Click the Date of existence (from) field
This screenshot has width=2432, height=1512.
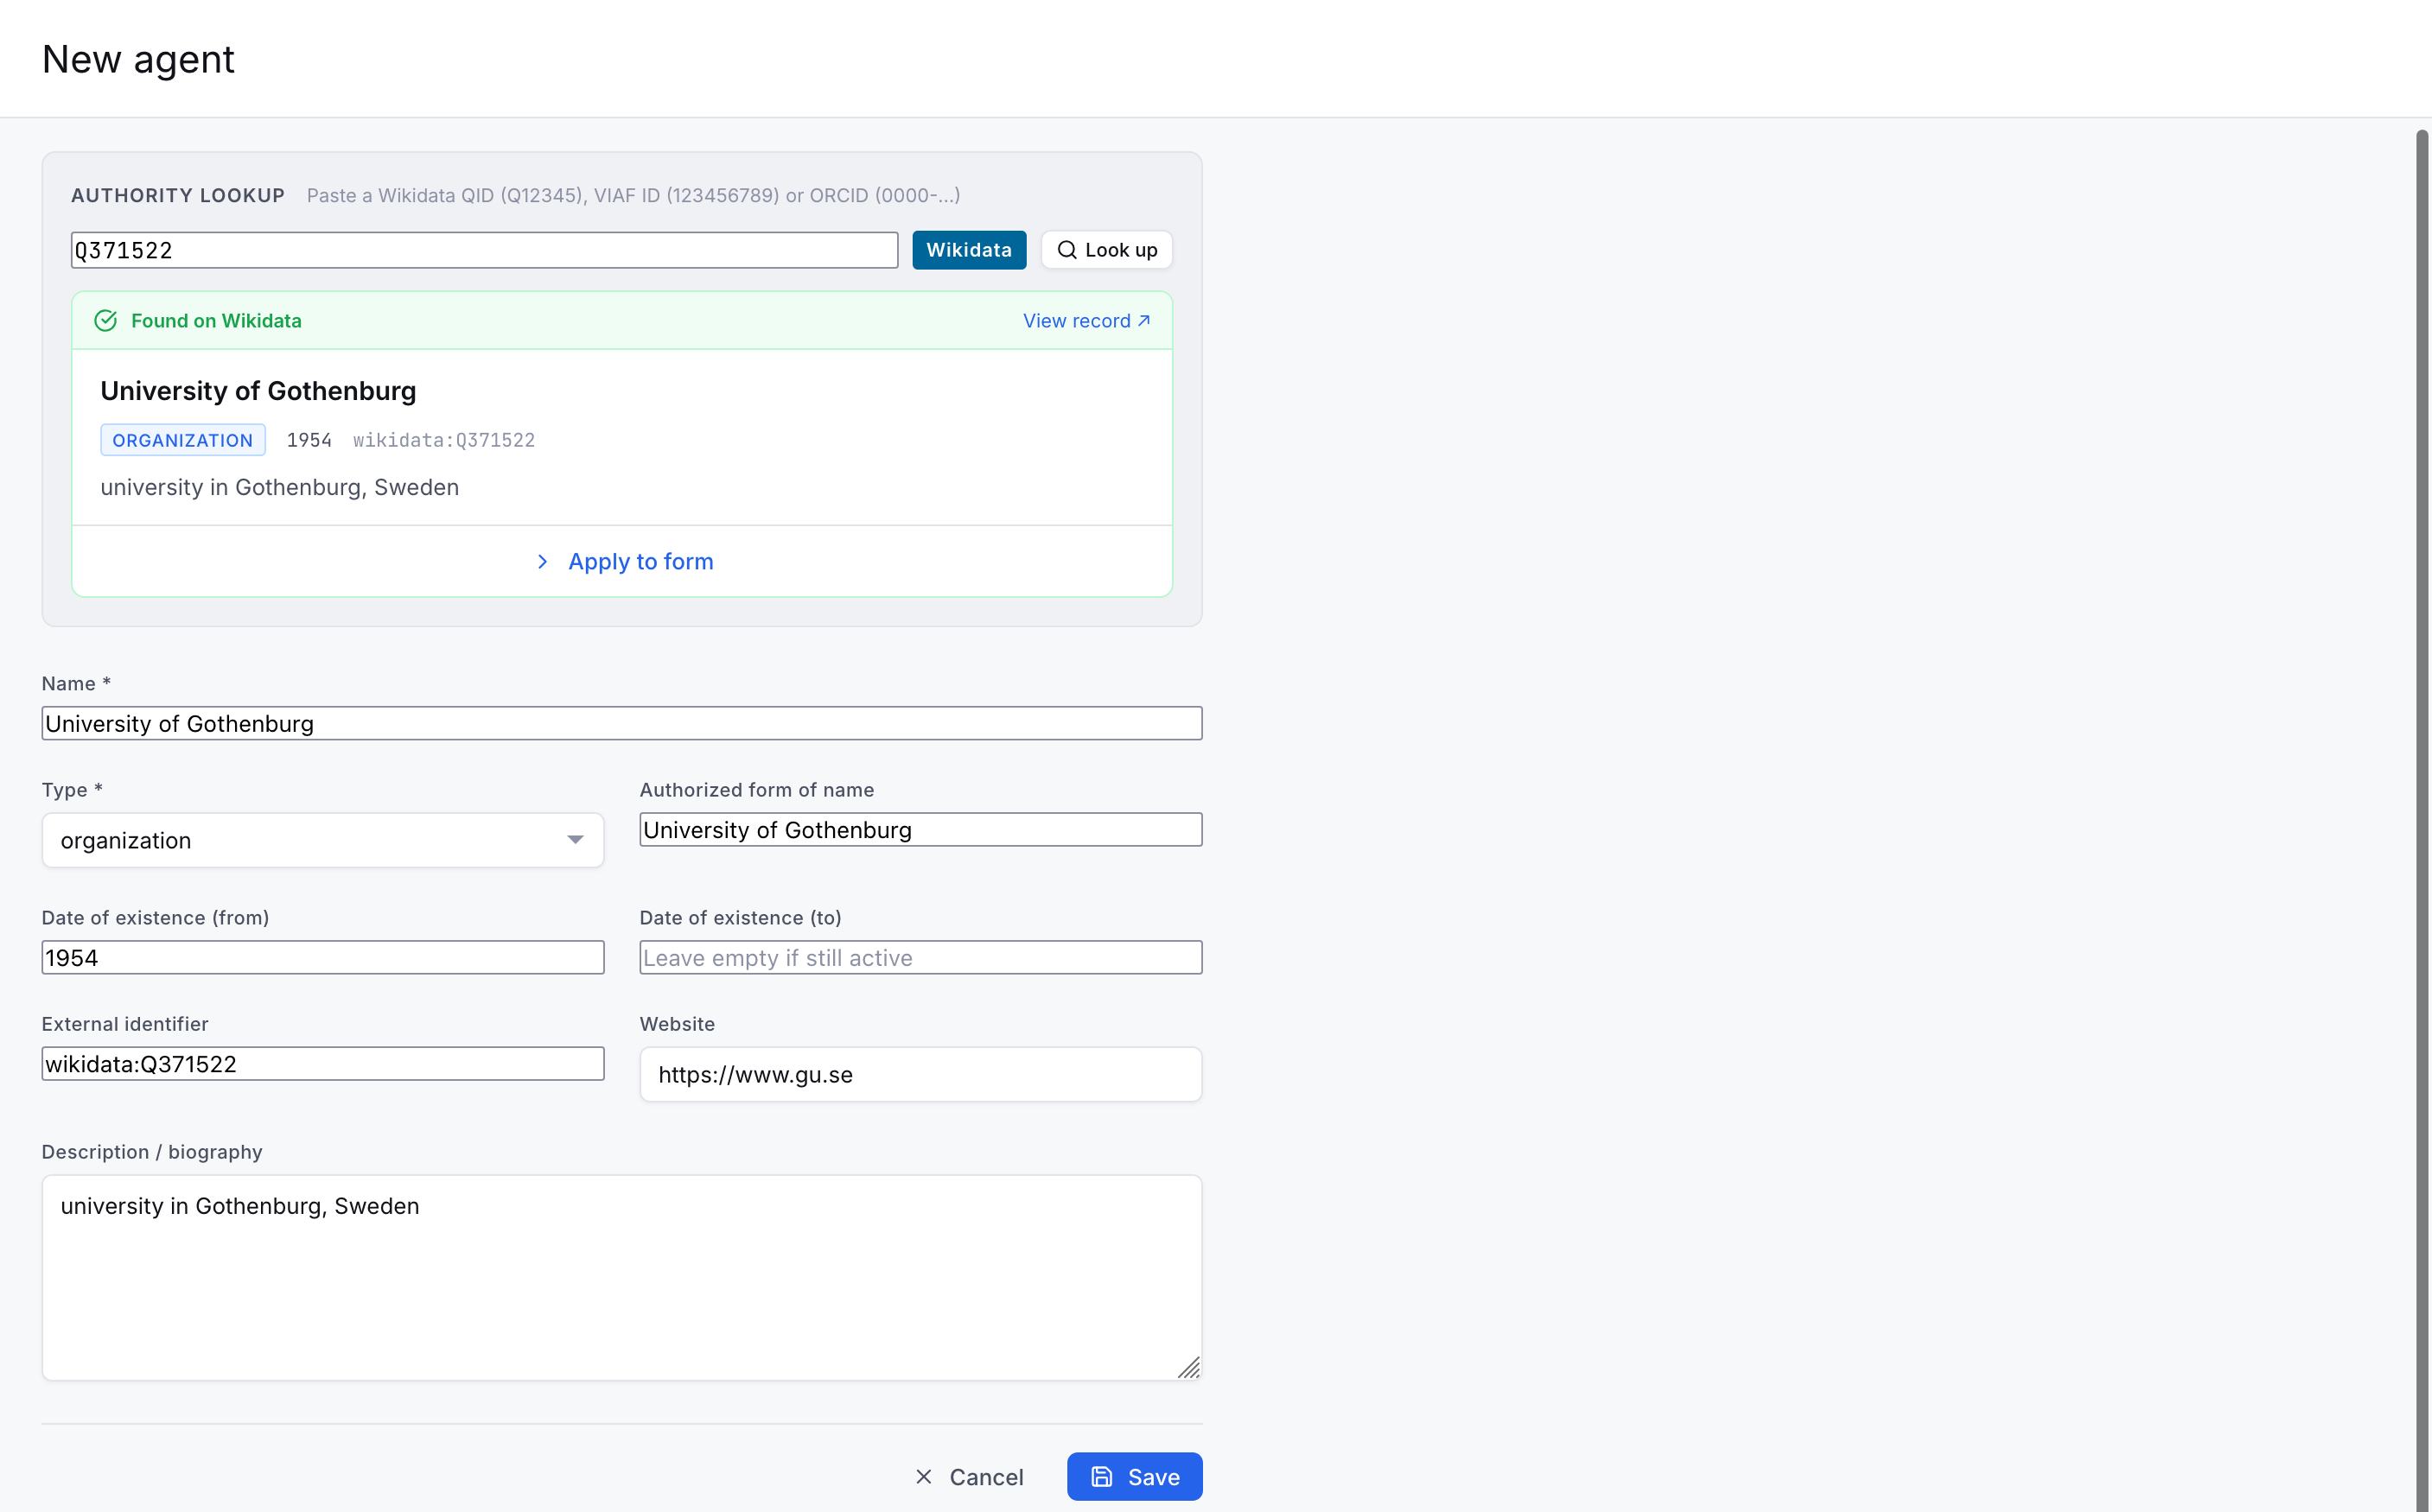(x=322, y=958)
